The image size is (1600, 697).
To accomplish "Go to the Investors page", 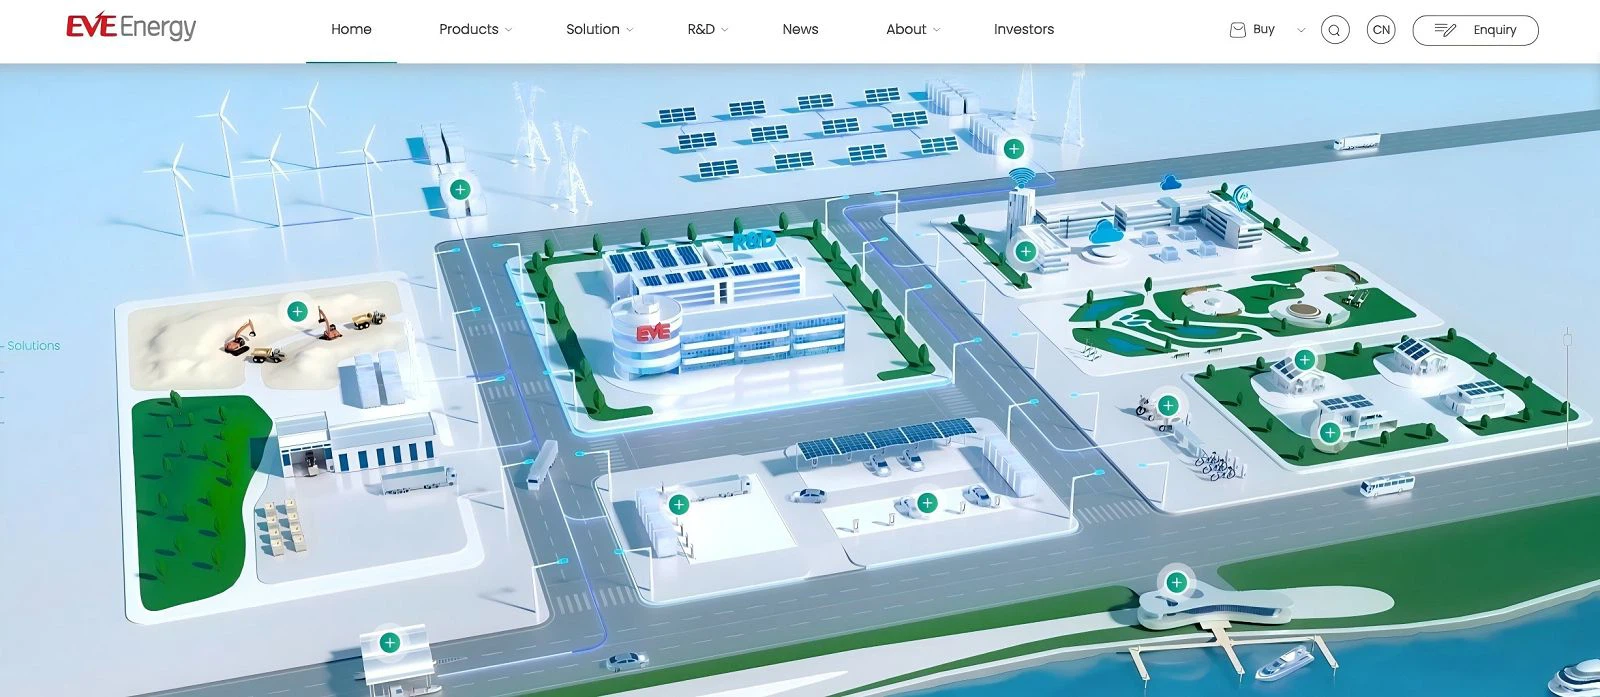I will [x=1024, y=29].
